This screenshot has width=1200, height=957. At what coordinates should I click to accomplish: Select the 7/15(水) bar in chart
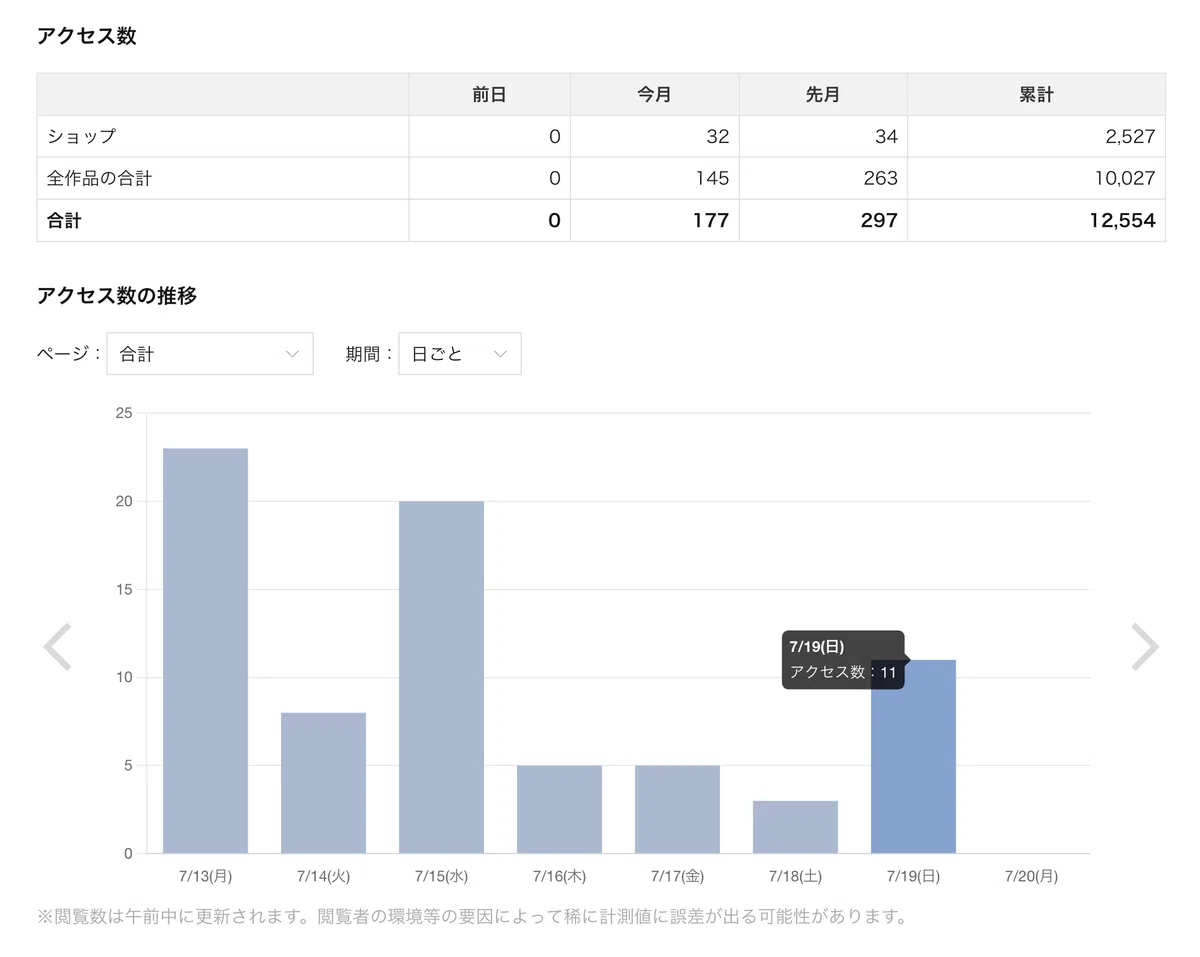pos(441,677)
